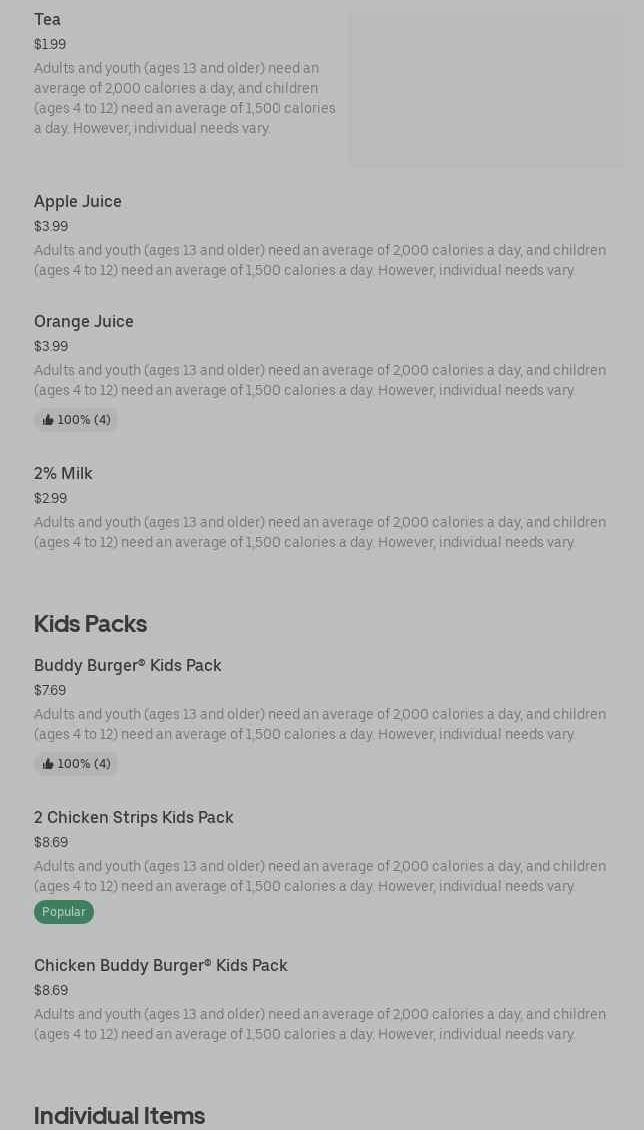Viewport: 644px width, 1130px height.
Task: Click the Popular badge on Chicken Strips pack
Action: (x=64, y=912)
